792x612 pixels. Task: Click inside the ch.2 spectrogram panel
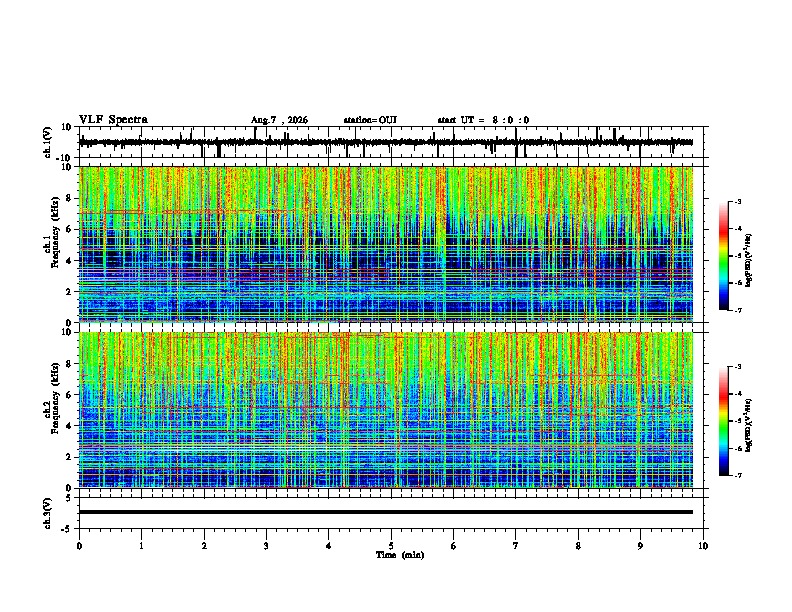click(386, 410)
